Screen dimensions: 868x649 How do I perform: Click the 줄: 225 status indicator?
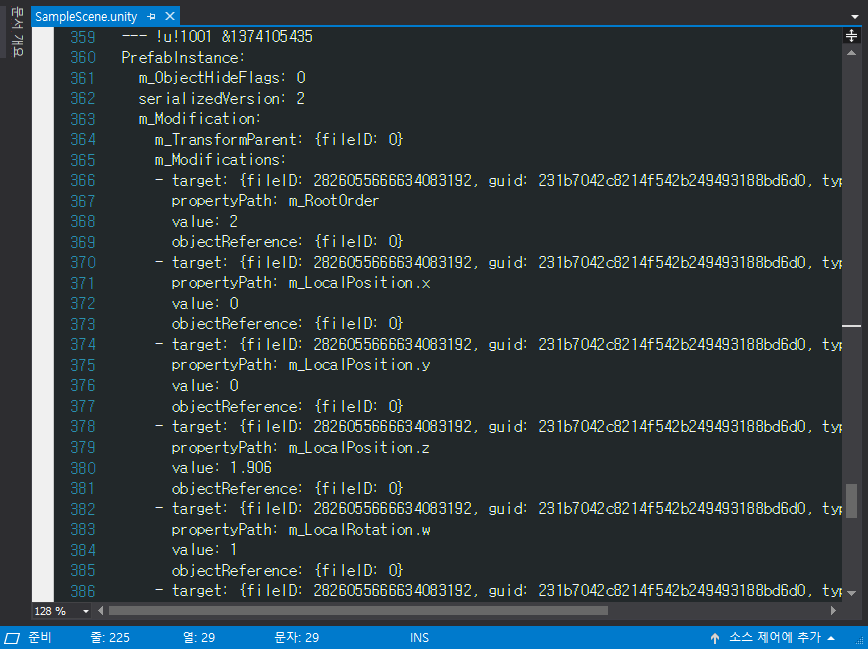[x=110, y=638]
